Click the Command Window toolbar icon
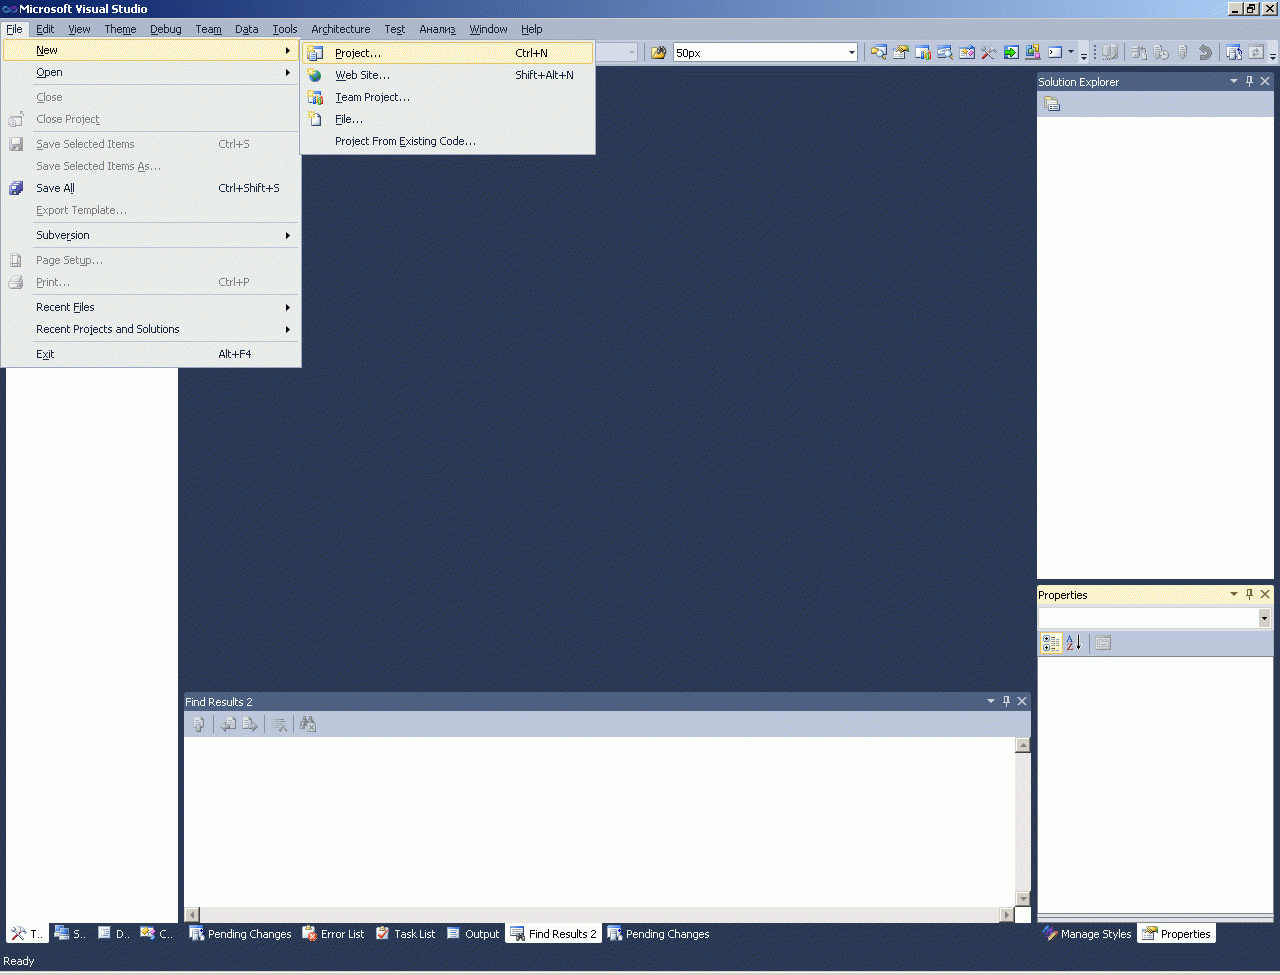 pos(1055,53)
